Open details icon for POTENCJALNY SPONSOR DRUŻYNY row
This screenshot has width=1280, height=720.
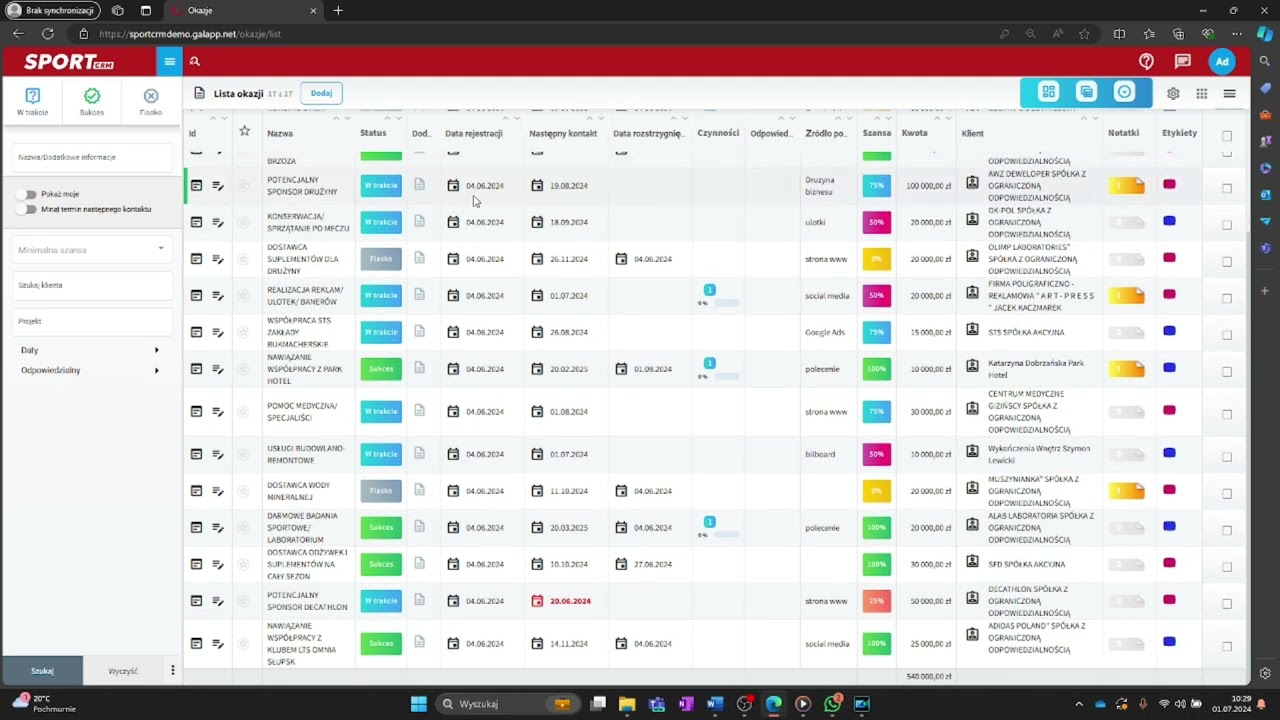[x=196, y=185]
